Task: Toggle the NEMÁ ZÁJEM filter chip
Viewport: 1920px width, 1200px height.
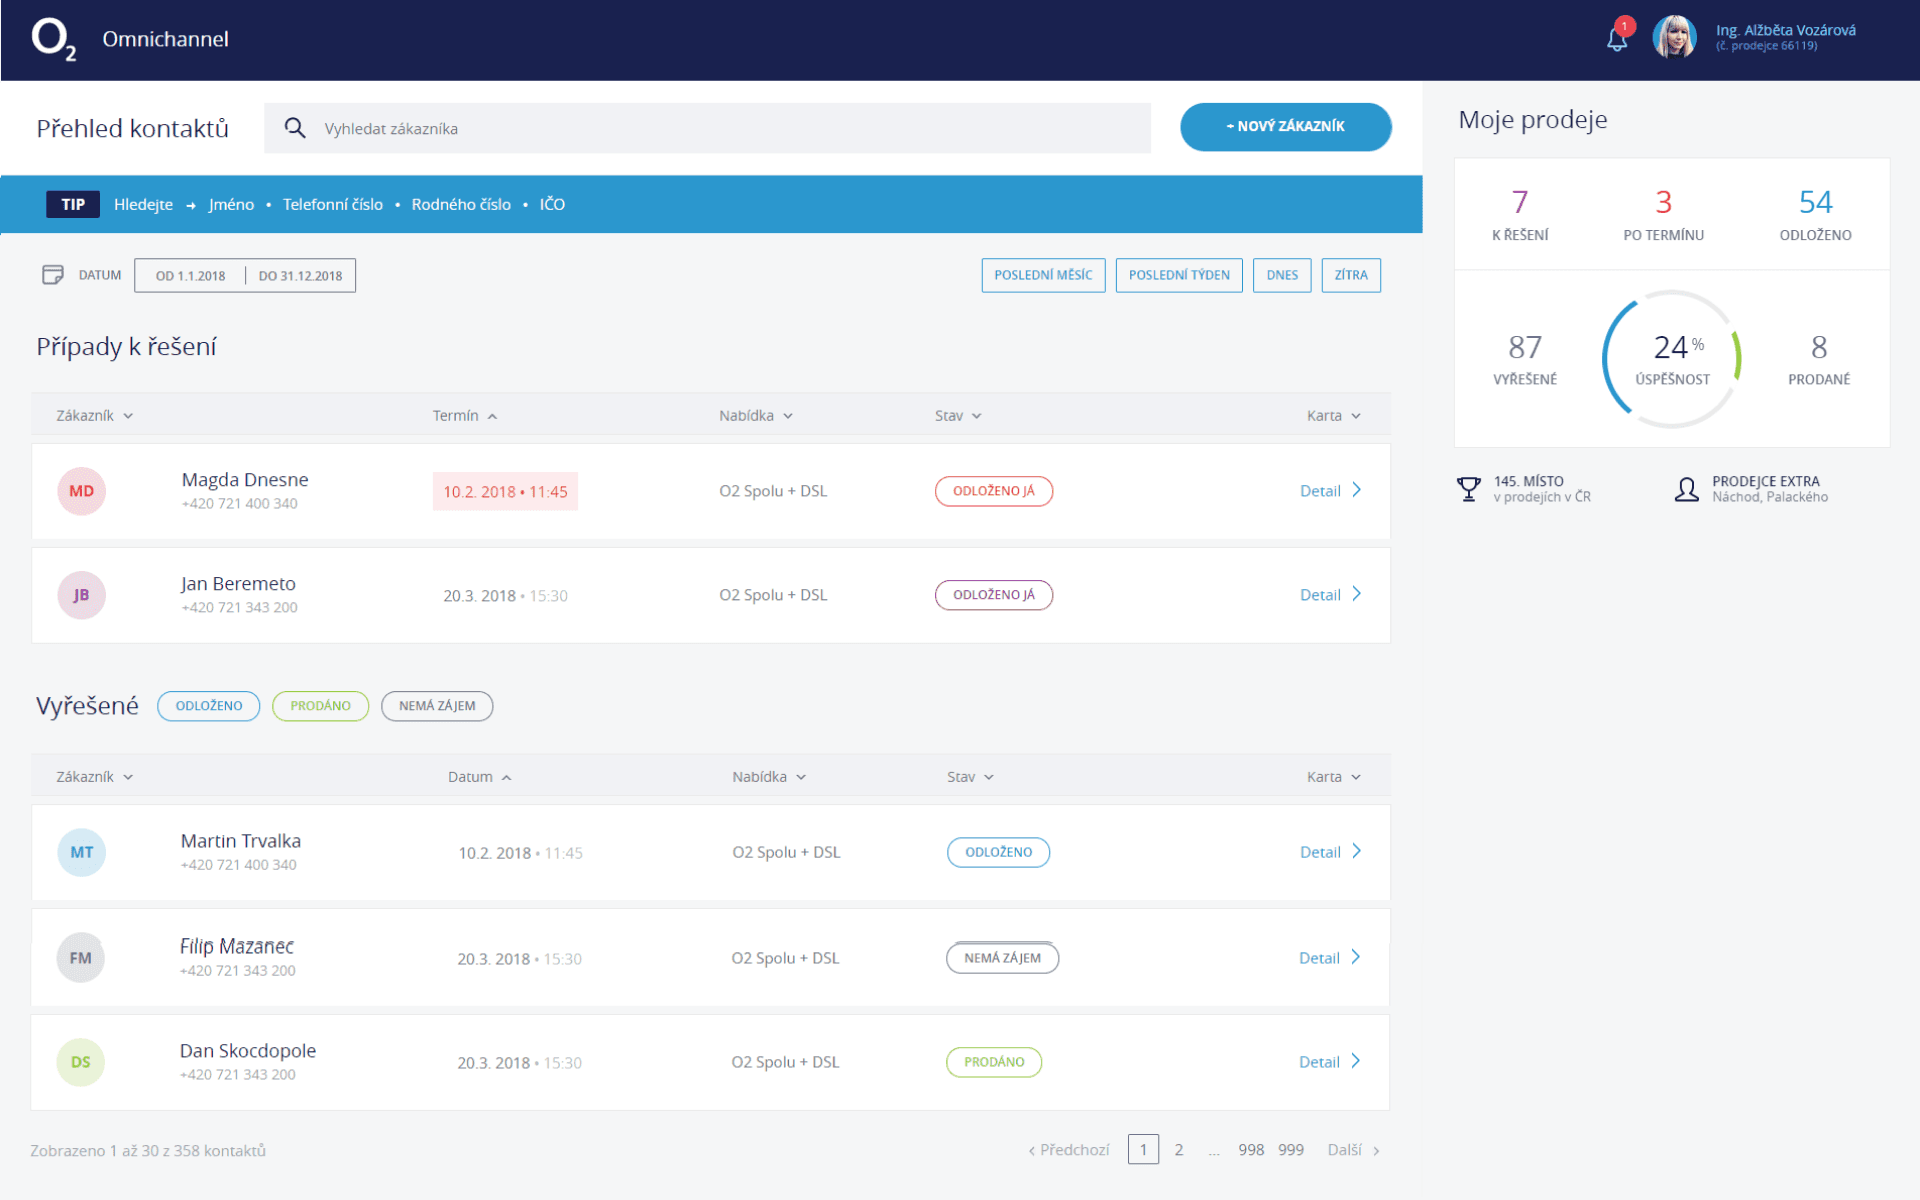Action: coord(437,706)
